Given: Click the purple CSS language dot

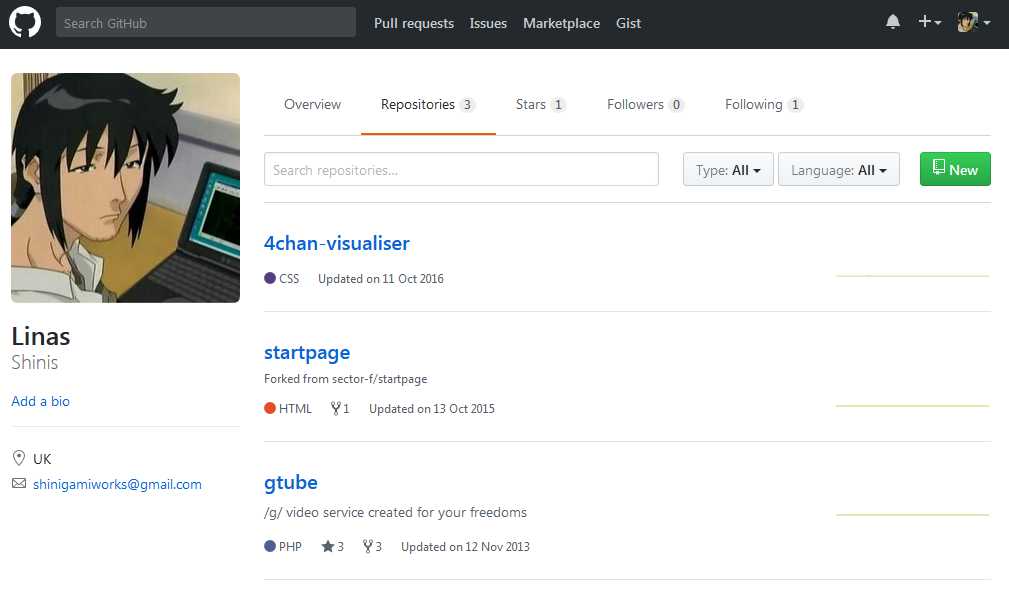Looking at the screenshot, I should [270, 278].
